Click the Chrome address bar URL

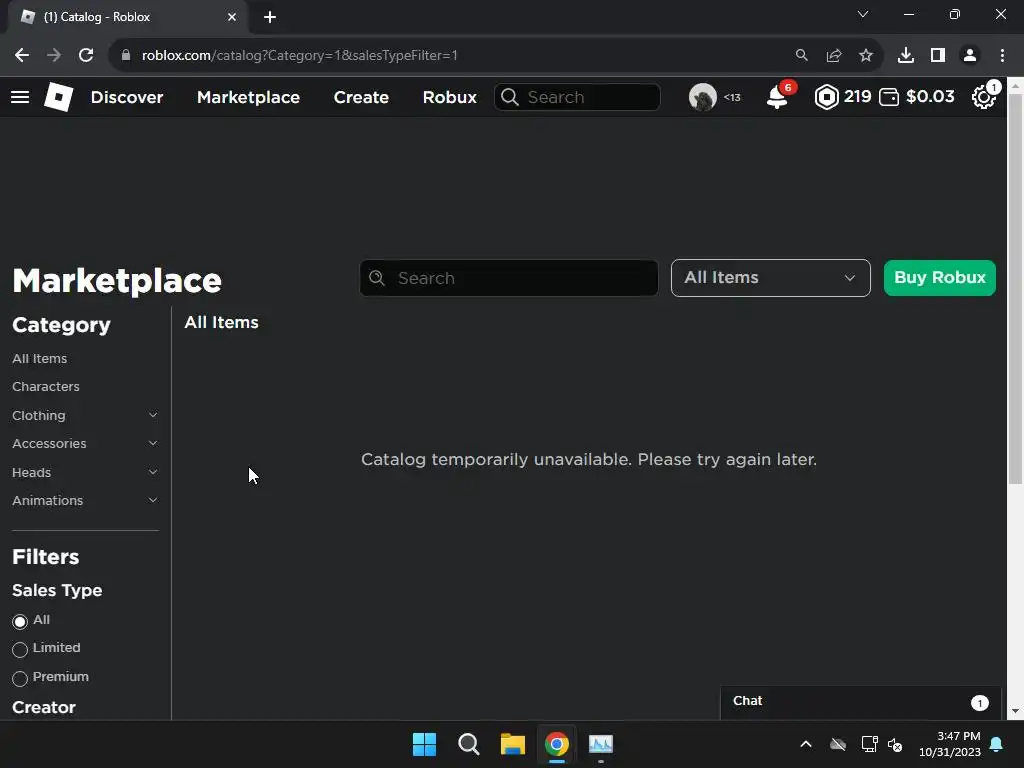point(300,56)
